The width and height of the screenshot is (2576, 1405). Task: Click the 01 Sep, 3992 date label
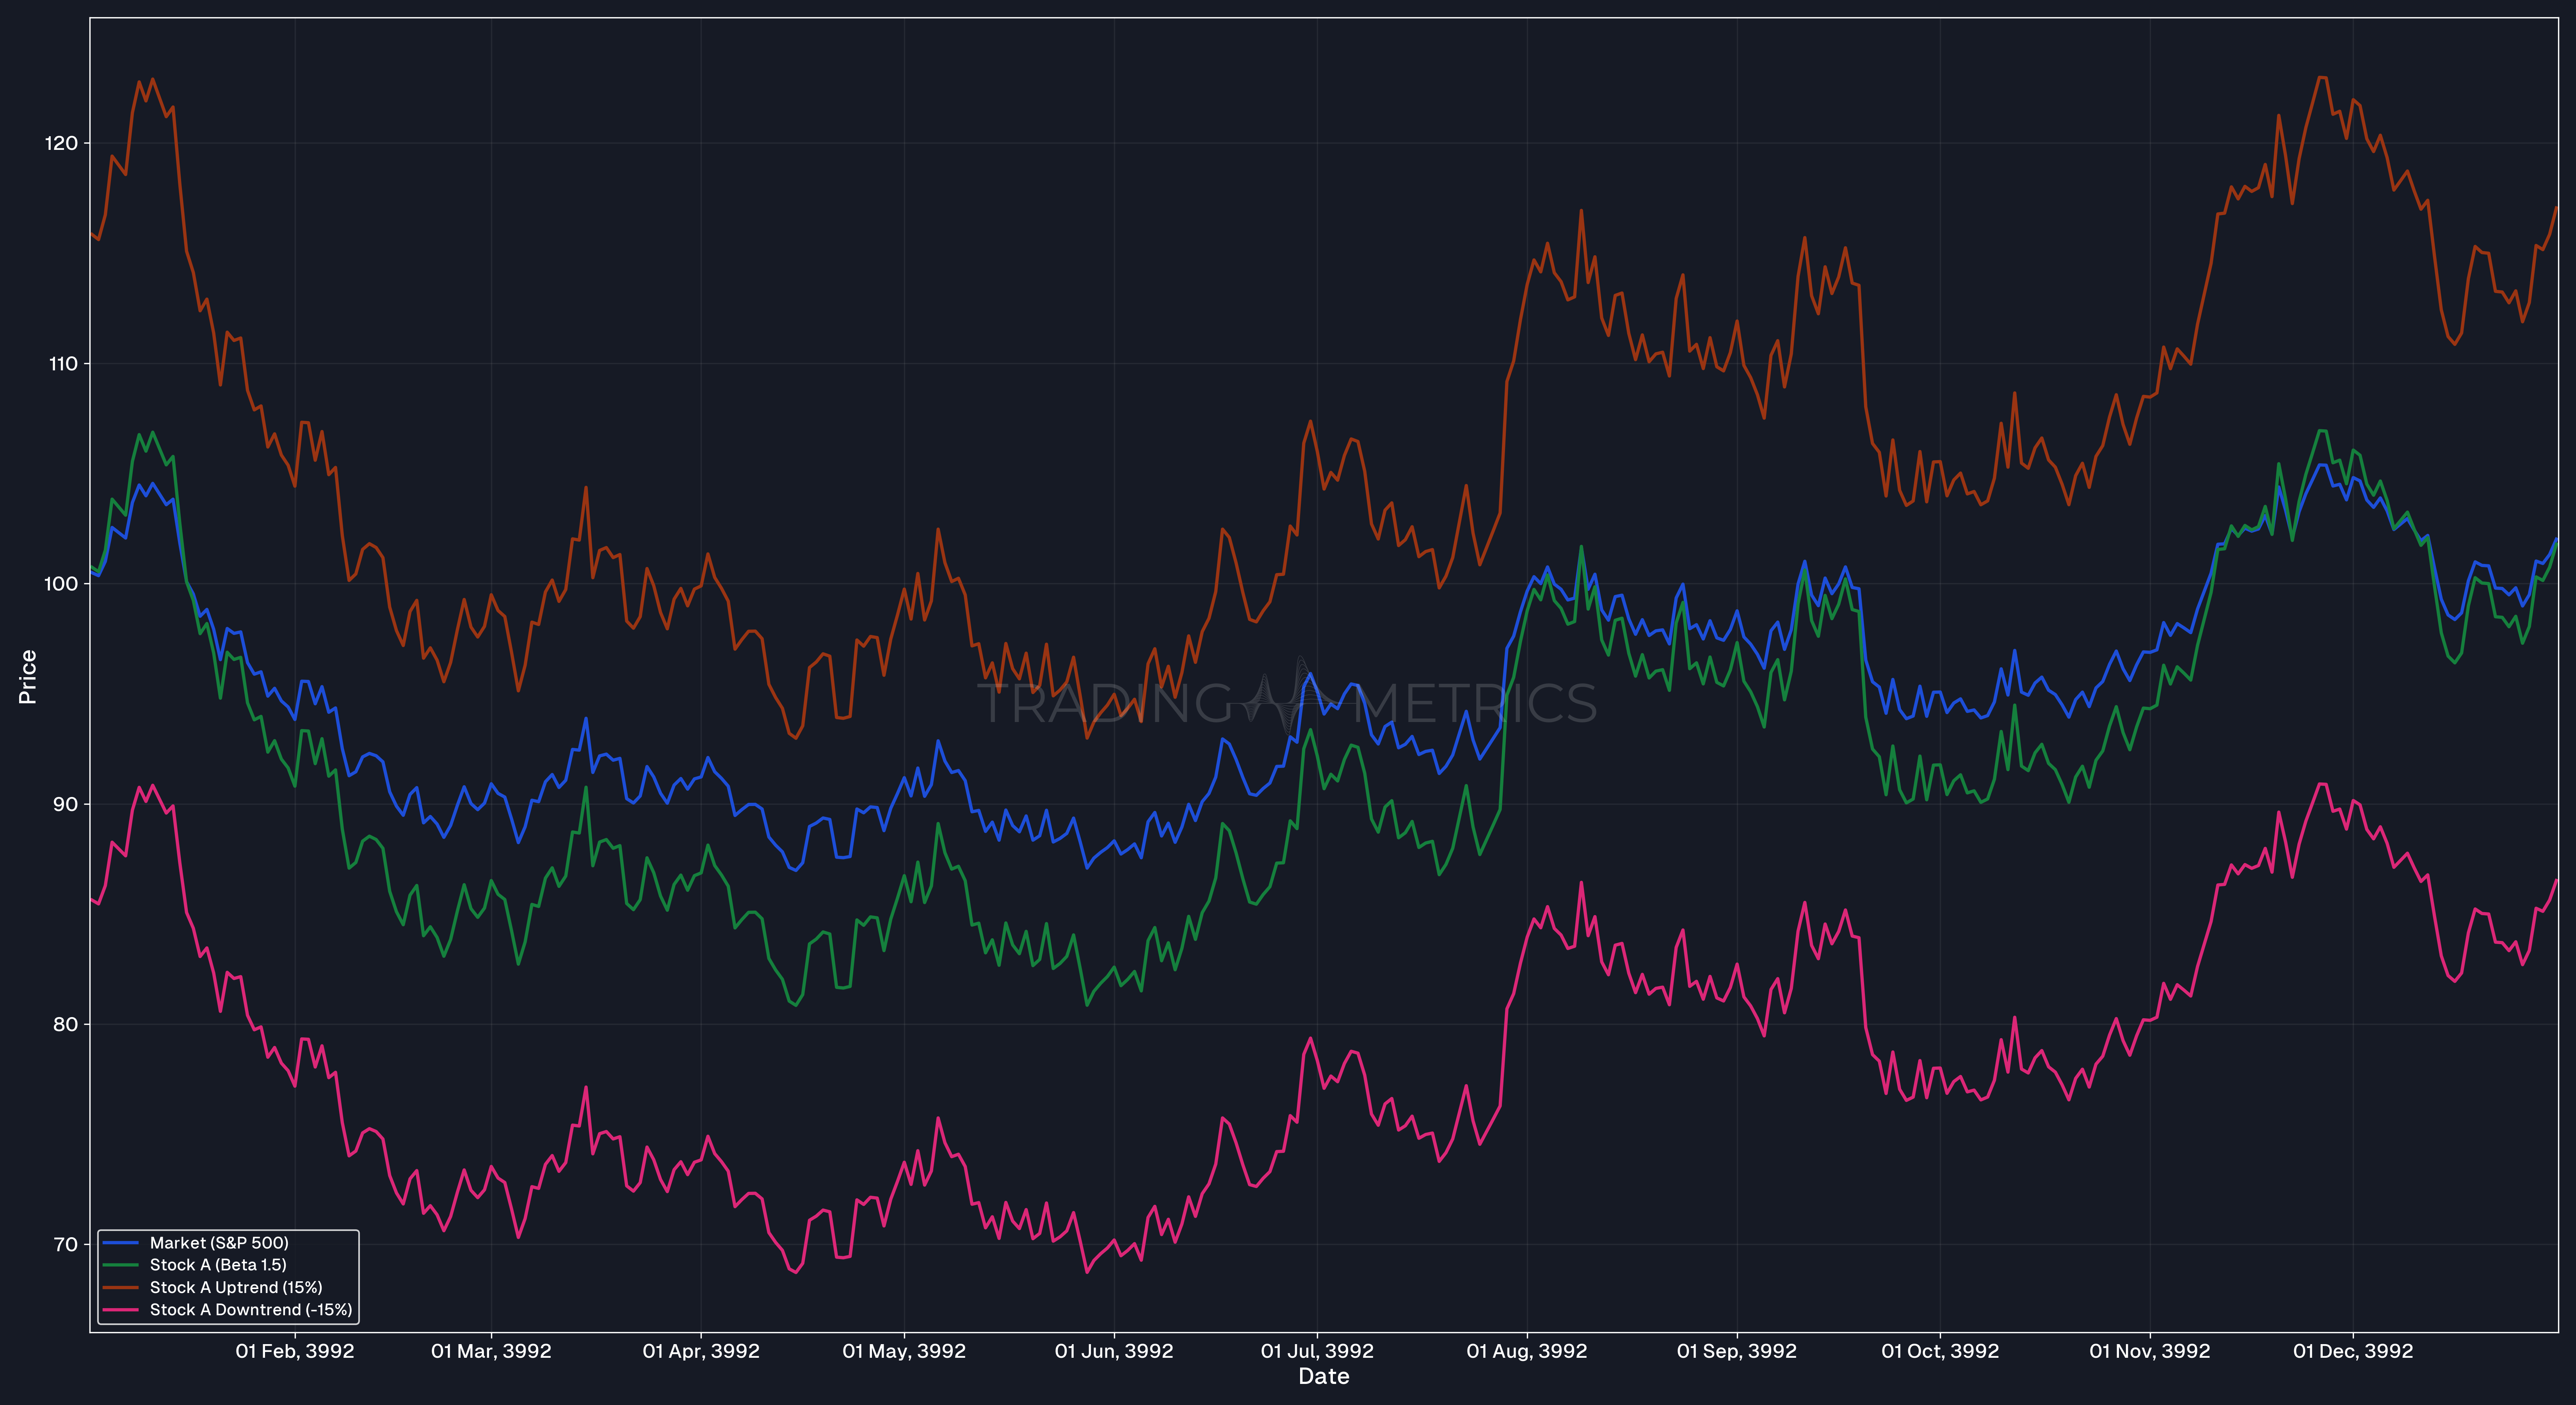[1737, 1351]
